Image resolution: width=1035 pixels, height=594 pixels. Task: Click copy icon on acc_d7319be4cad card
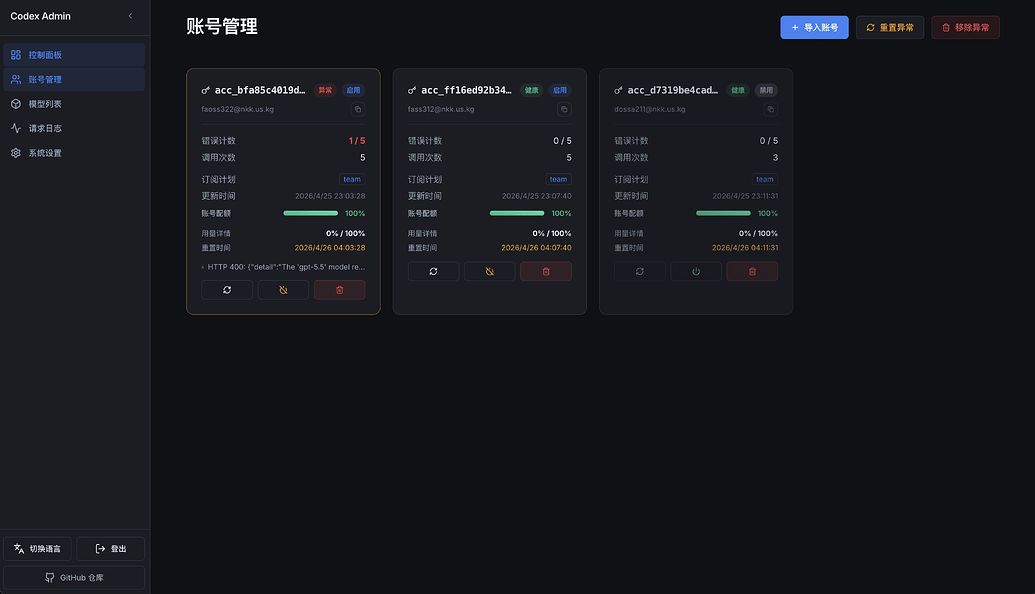[x=770, y=109]
